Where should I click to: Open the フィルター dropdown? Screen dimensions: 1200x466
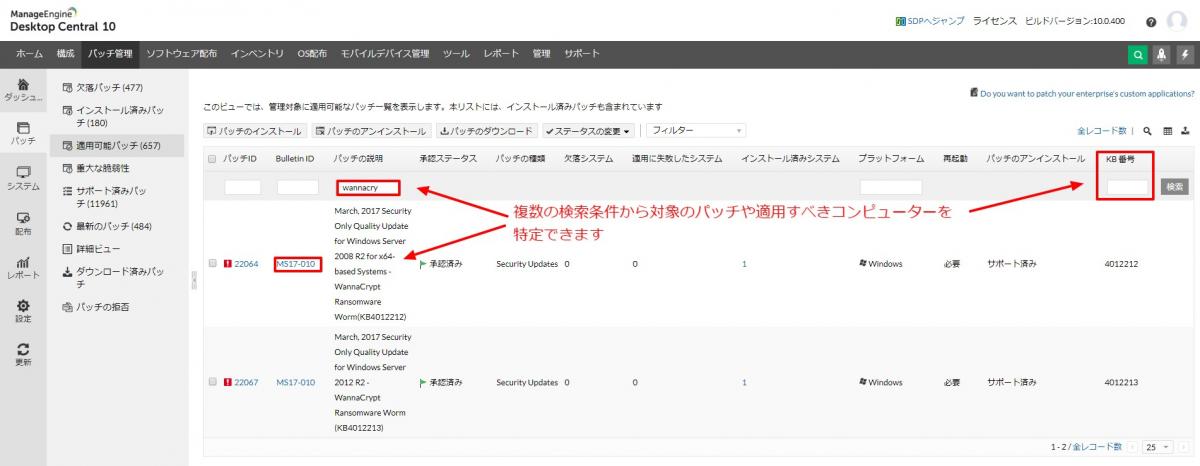695,130
